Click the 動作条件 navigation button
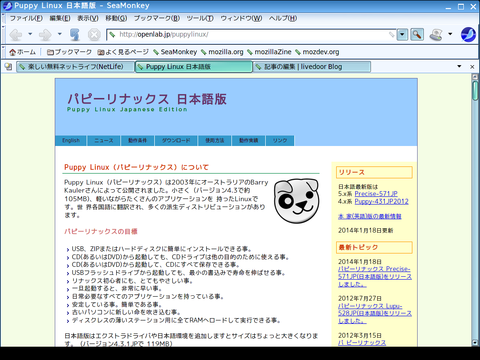Screen dimensions: 480x360 tap(137, 141)
